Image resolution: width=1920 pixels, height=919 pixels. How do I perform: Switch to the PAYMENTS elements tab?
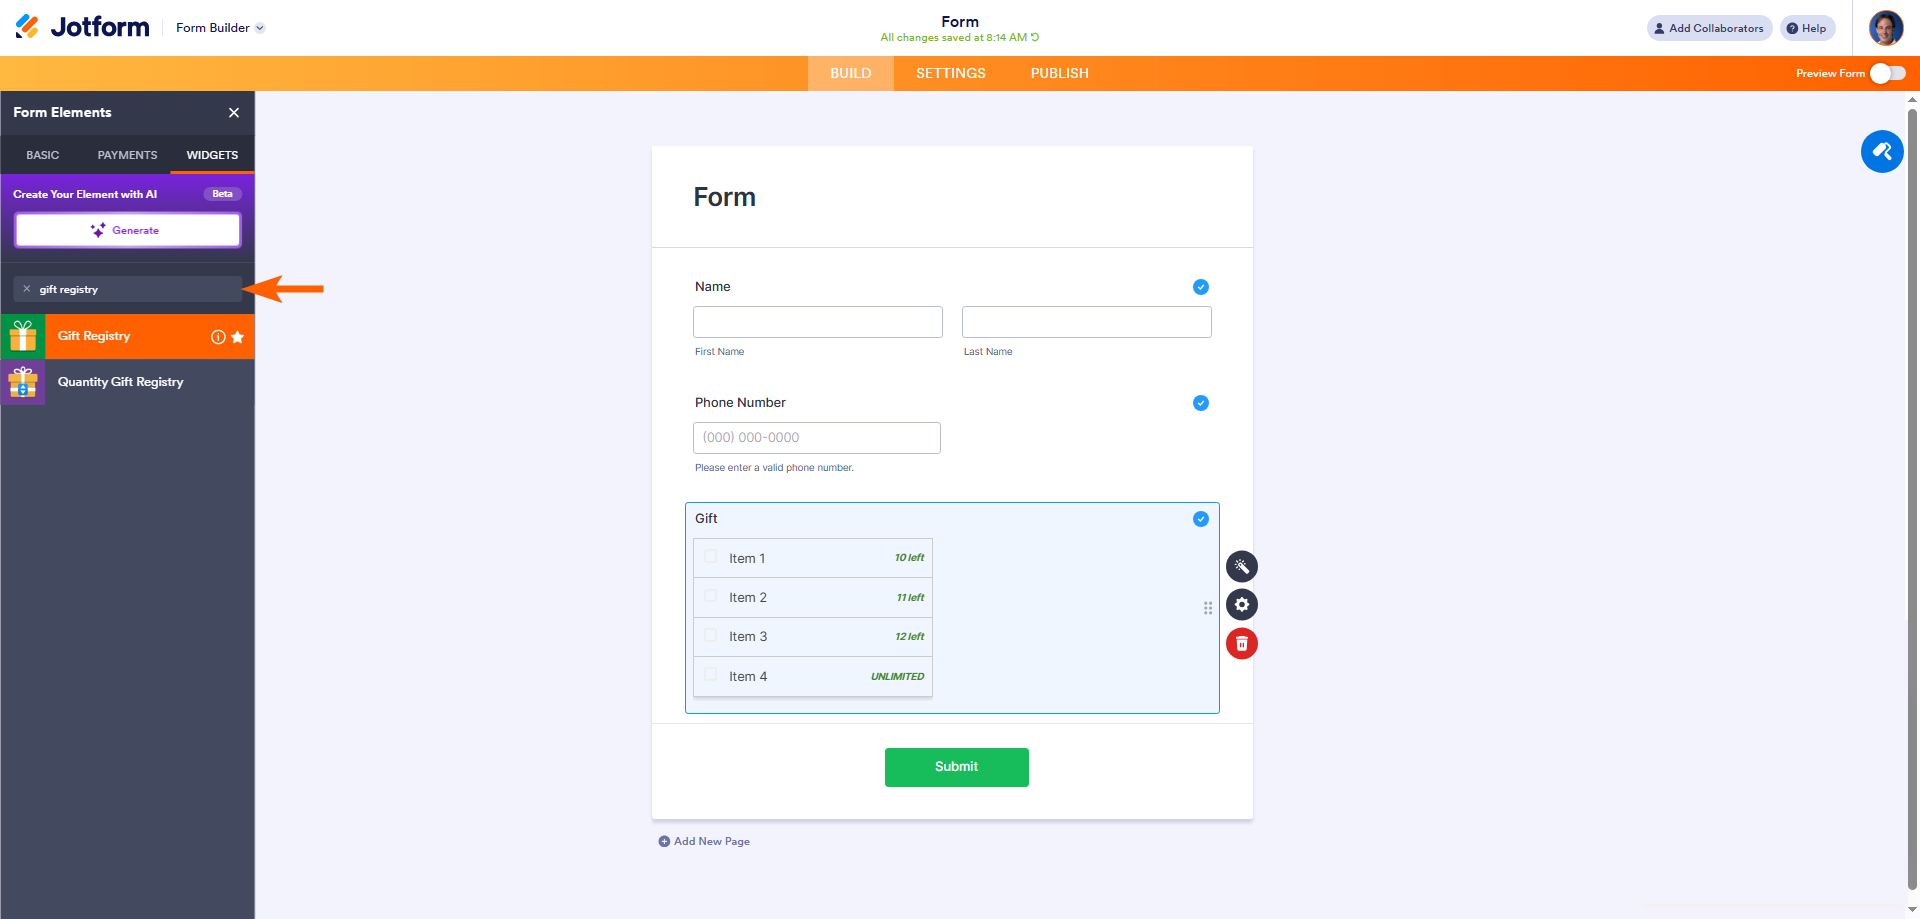coord(127,155)
